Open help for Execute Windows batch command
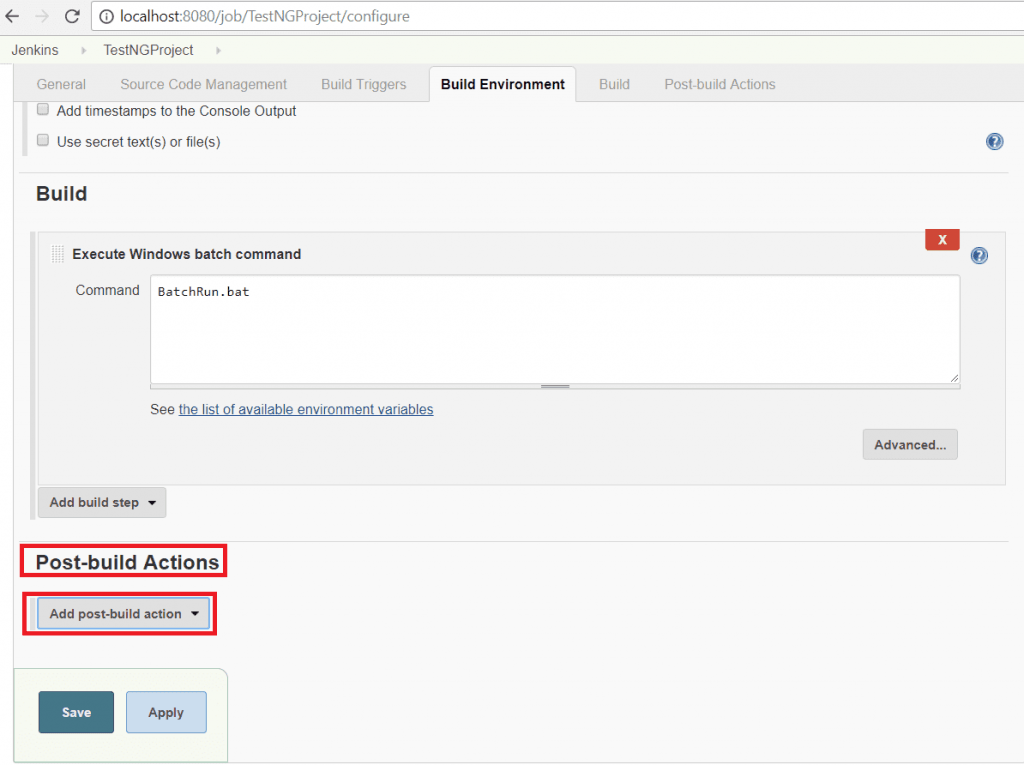 (978, 255)
